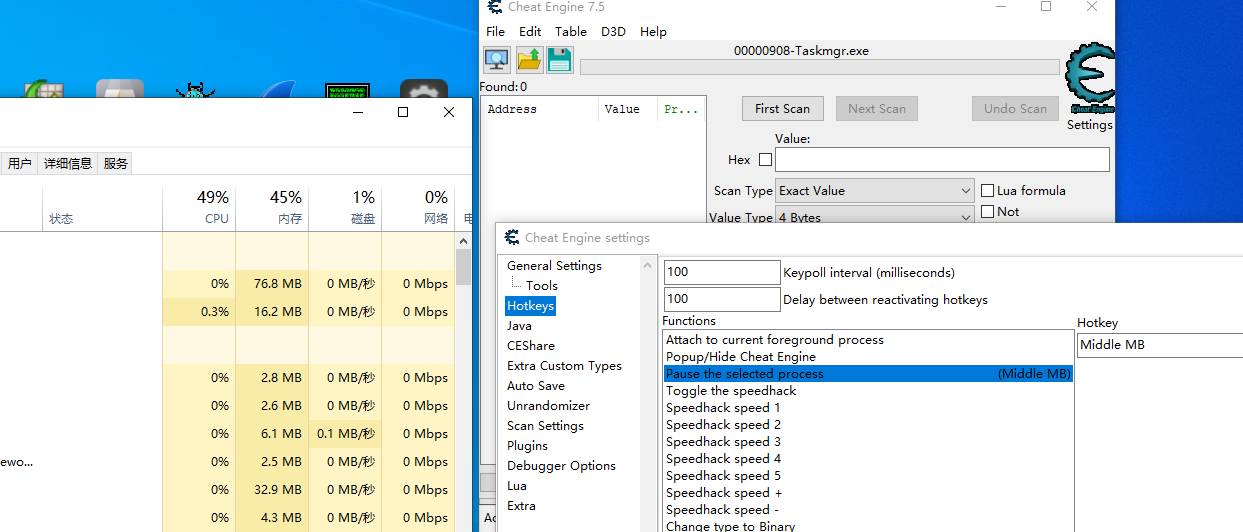Open the Edit menu
The image size is (1243, 532).
tap(530, 32)
